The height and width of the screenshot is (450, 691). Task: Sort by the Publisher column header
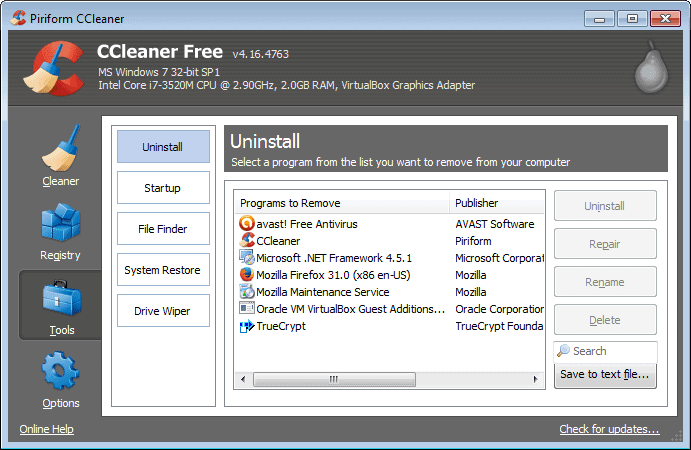coord(497,203)
